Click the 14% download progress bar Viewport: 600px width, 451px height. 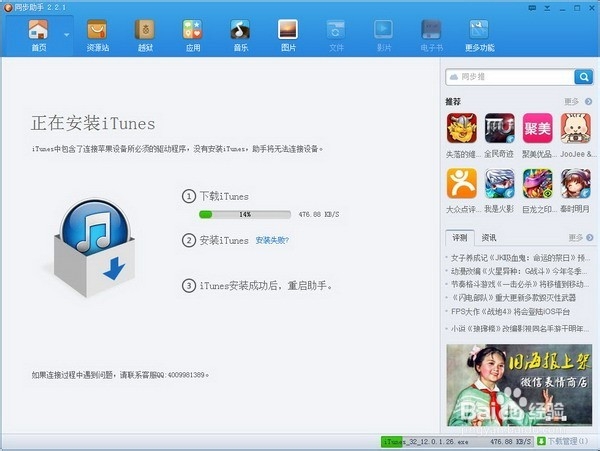click(x=245, y=215)
